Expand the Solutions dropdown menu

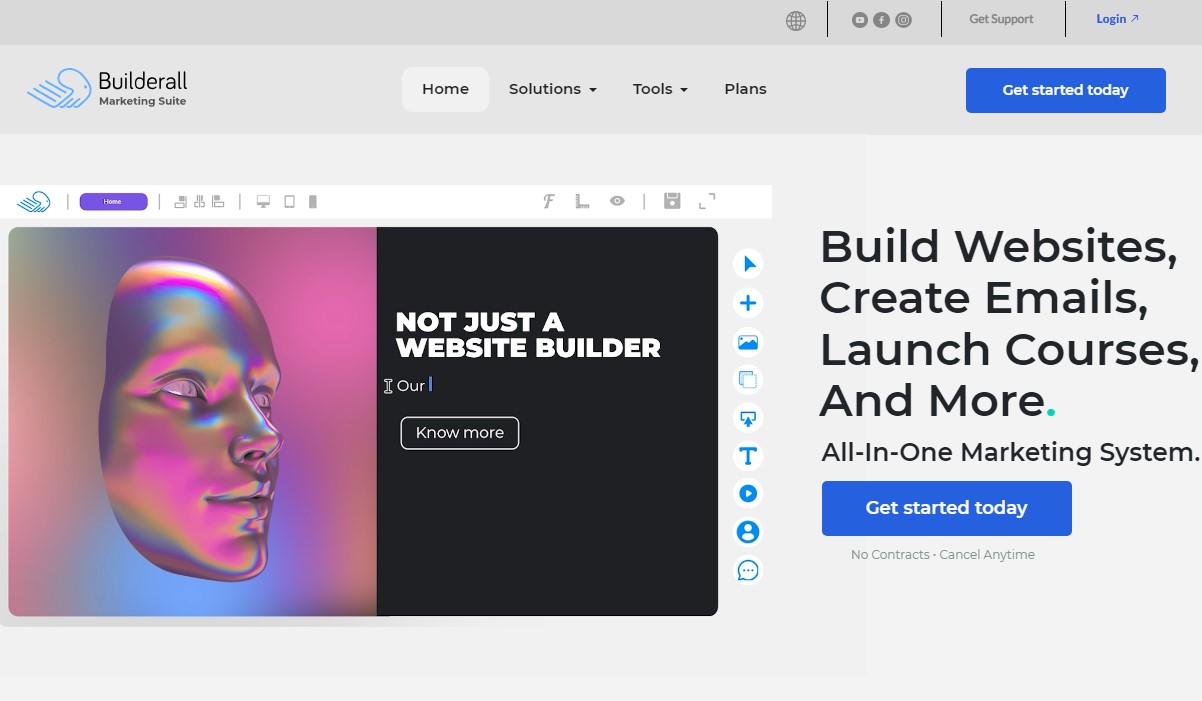(x=552, y=89)
